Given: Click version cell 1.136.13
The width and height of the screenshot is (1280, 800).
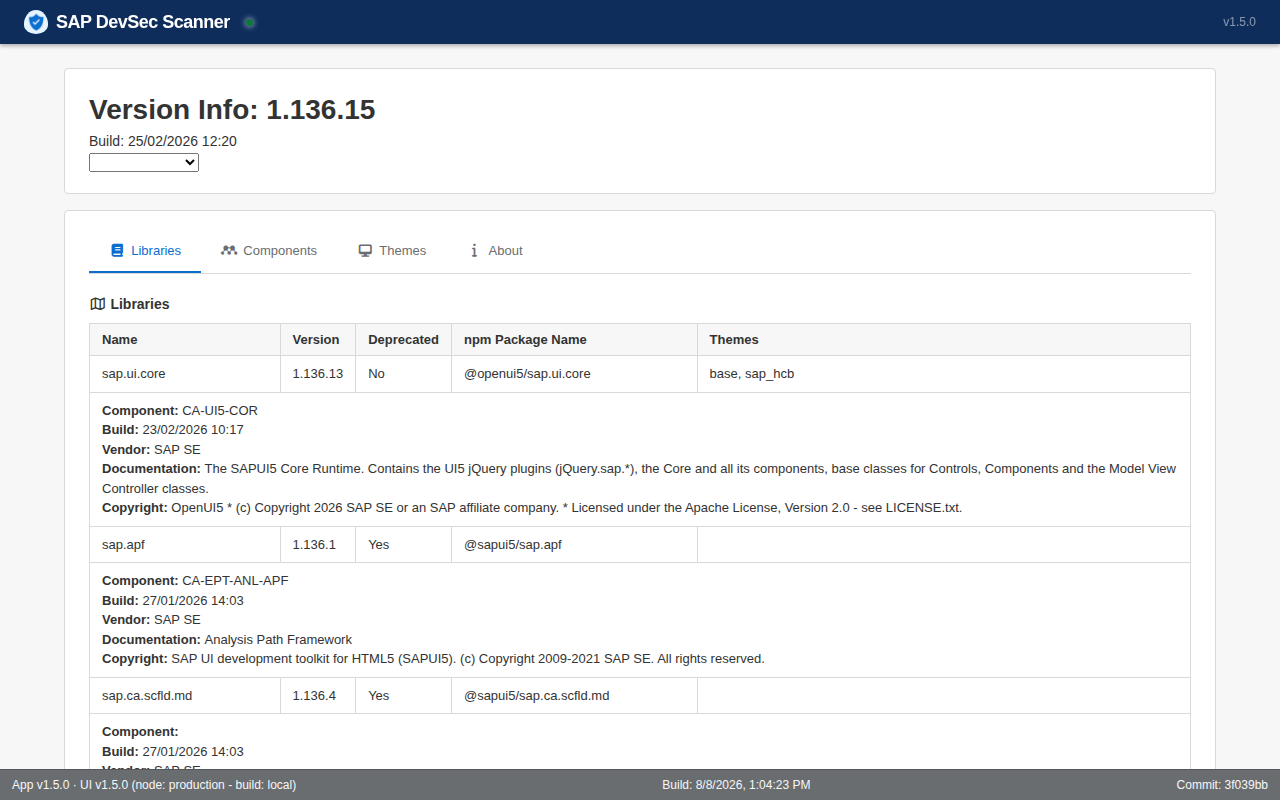Looking at the screenshot, I should pyautogui.click(x=318, y=374).
